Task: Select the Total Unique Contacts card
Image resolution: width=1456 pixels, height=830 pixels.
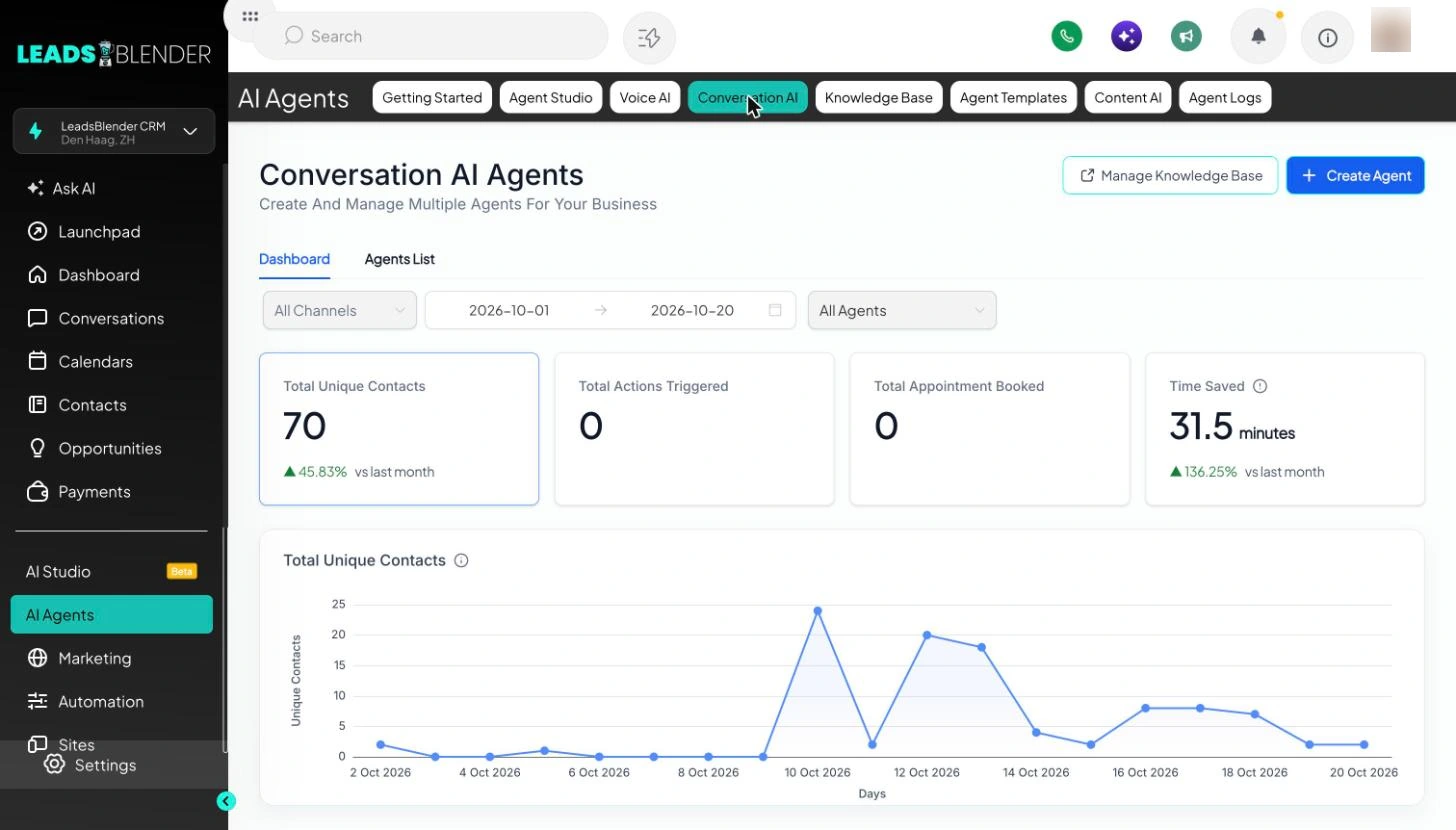Action: 399,429
